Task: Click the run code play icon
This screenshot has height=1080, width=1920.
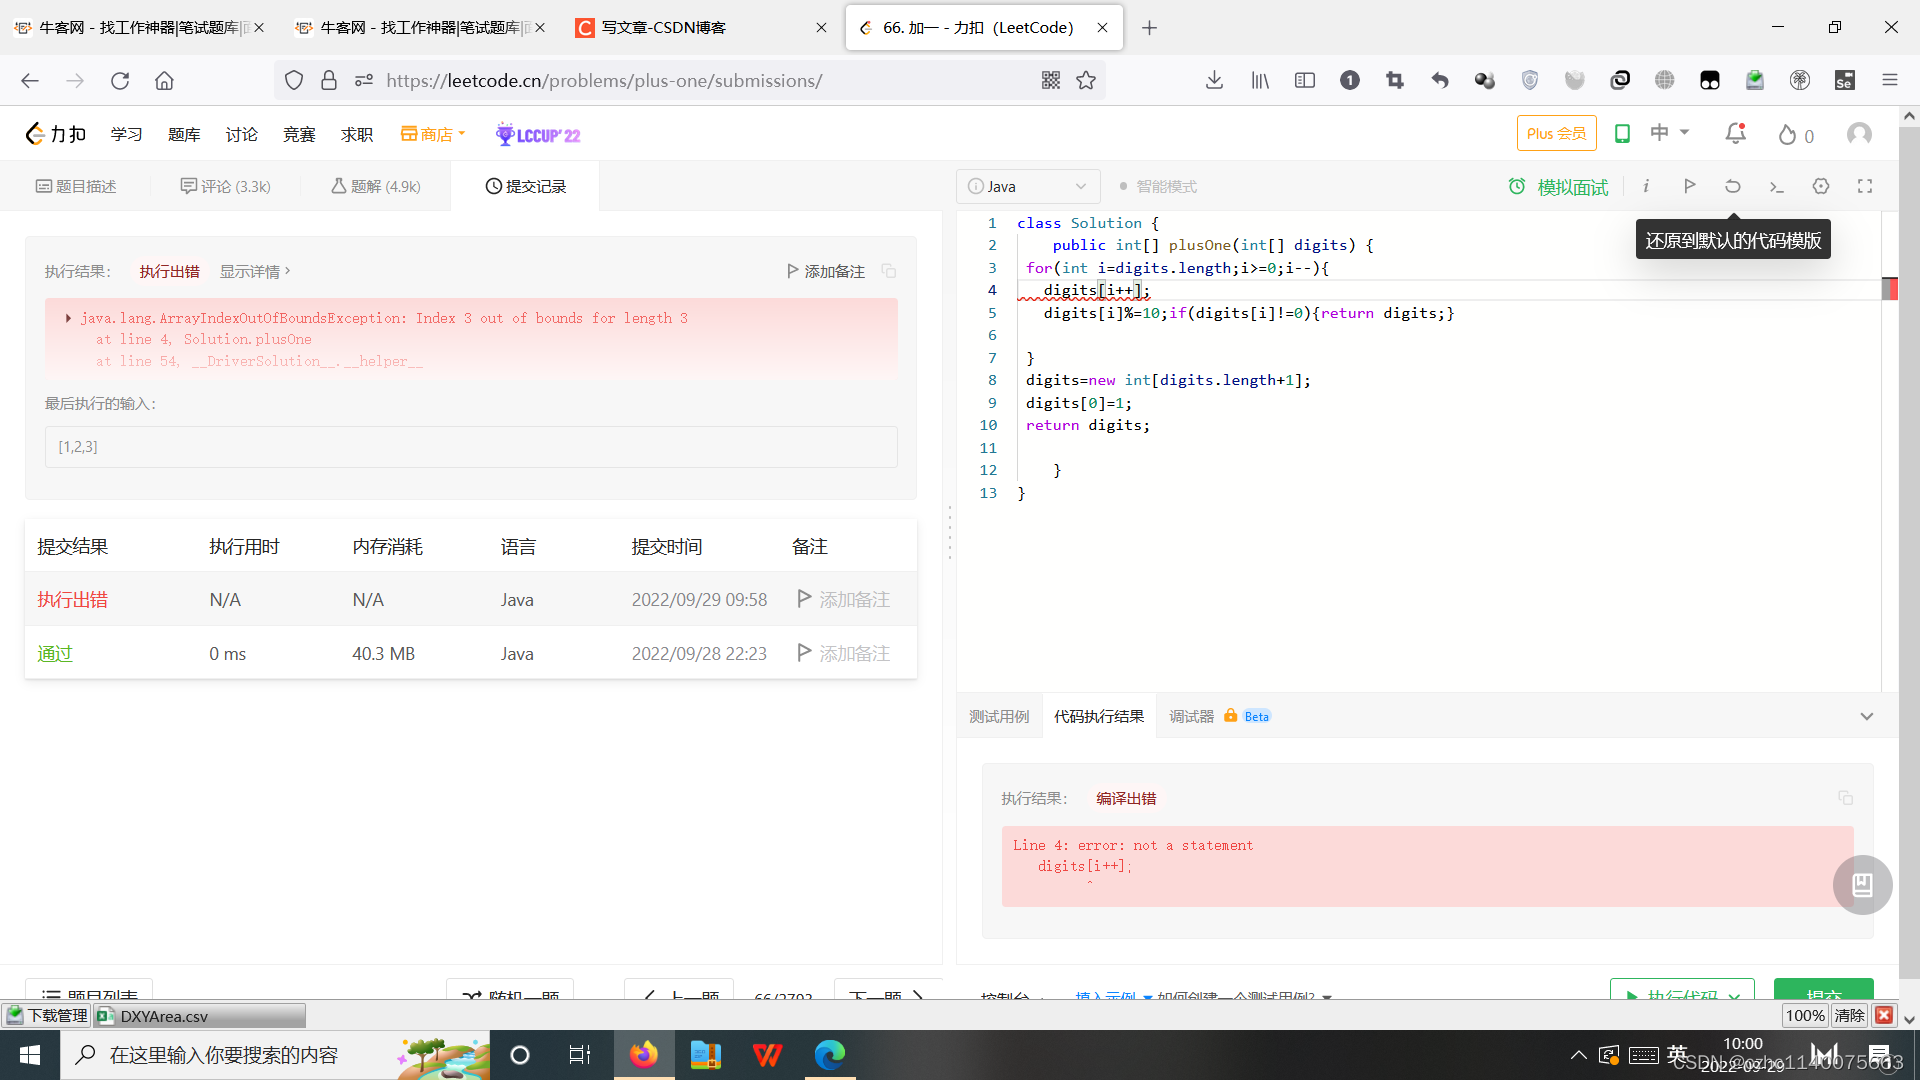Action: pyautogui.click(x=1689, y=186)
